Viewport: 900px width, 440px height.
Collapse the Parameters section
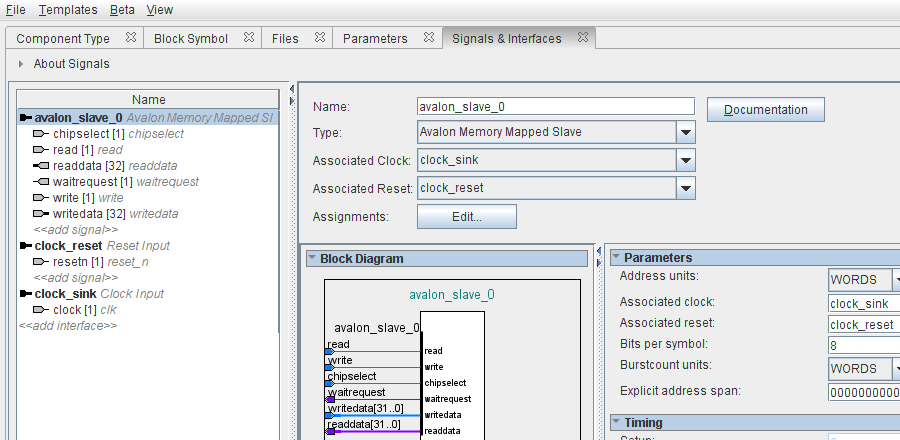click(616, 257)
